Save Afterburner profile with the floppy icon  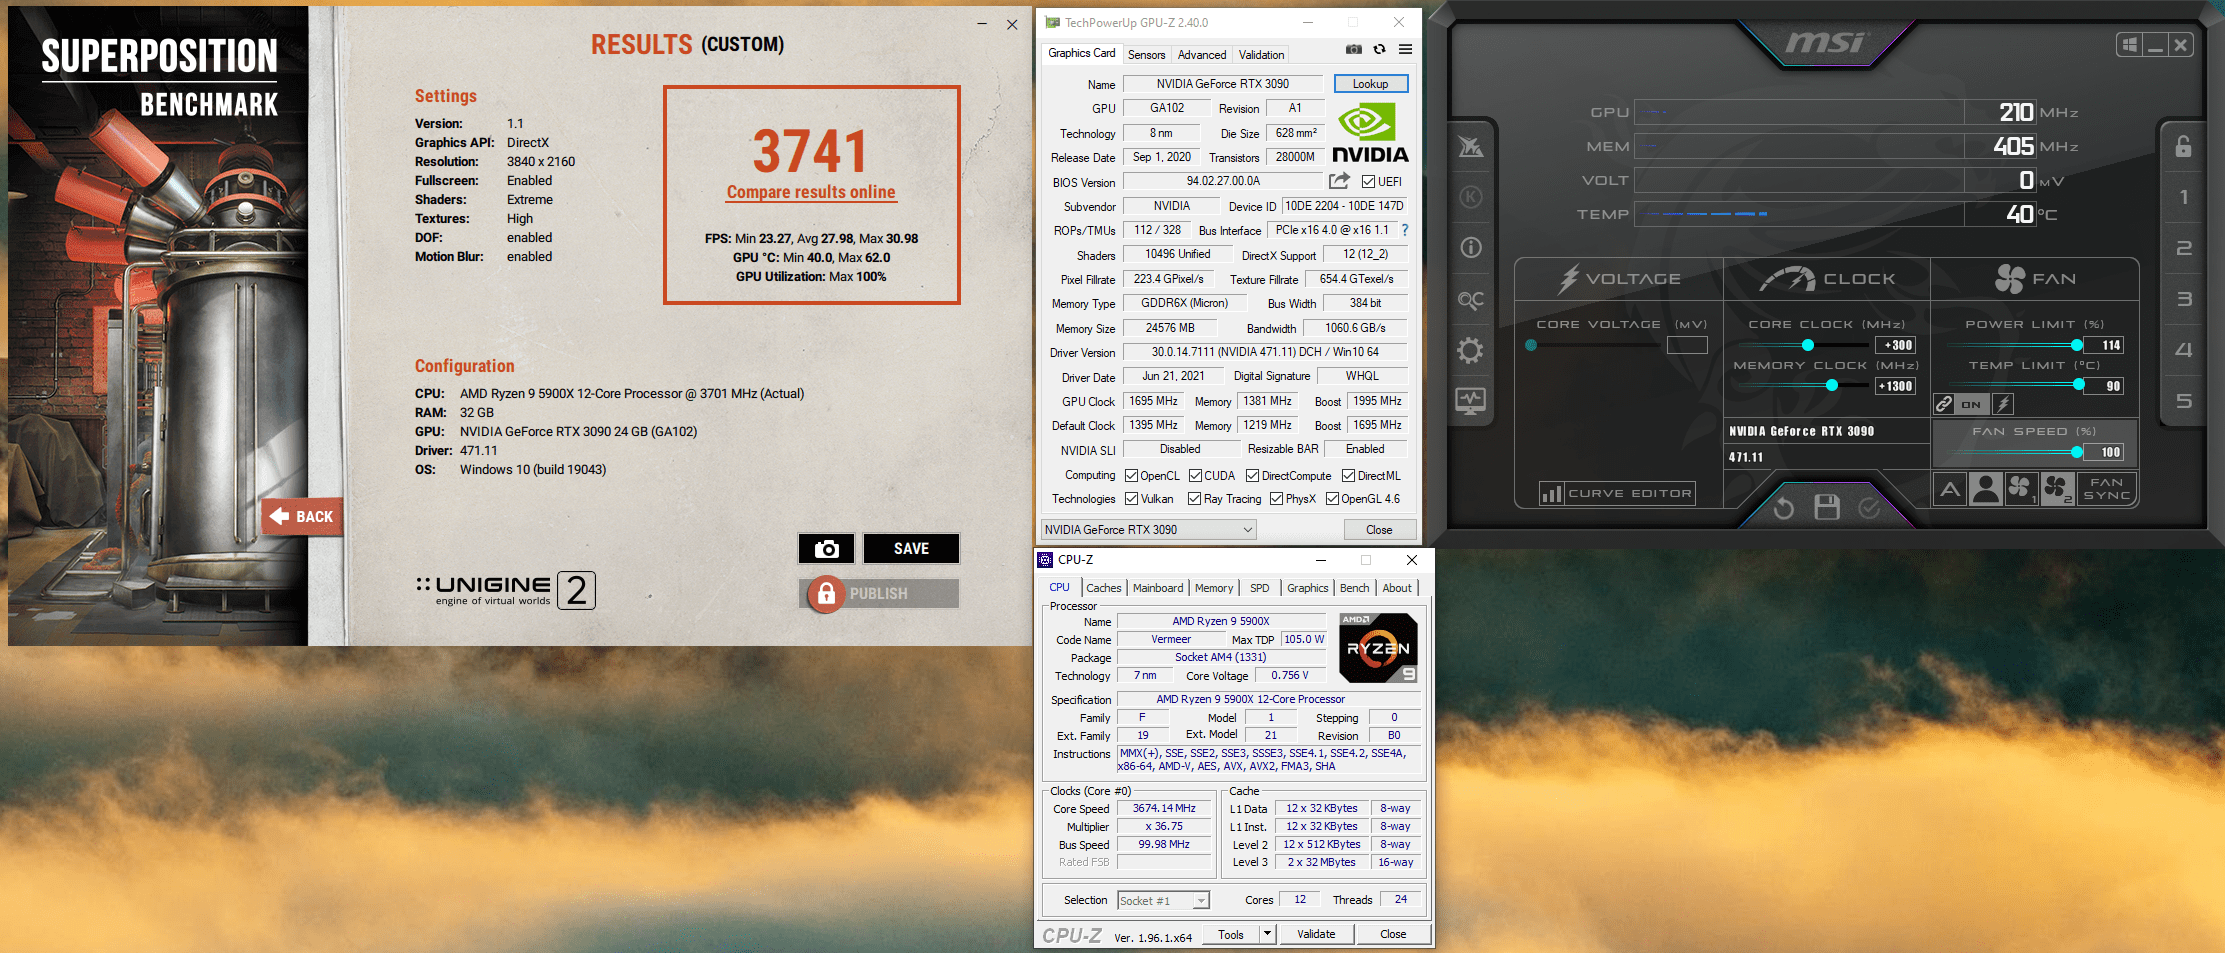point(1827,508)
